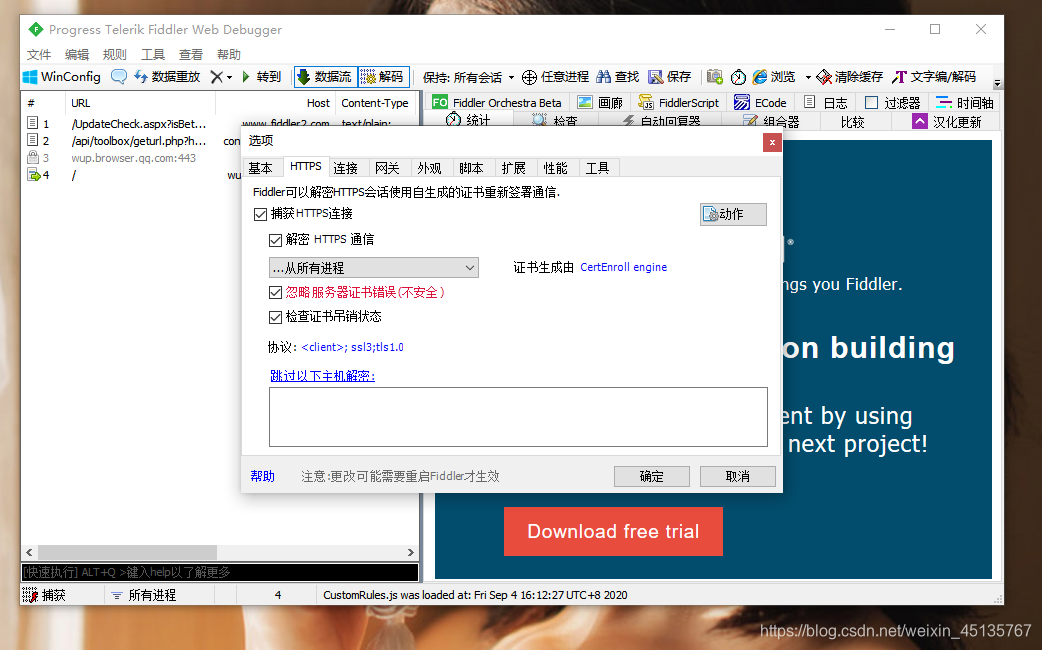This screenshot has width=1042, height=650.
Task: Toggle 忽略服务器证书错误 checkbox
Action: (x=275, y=292)
